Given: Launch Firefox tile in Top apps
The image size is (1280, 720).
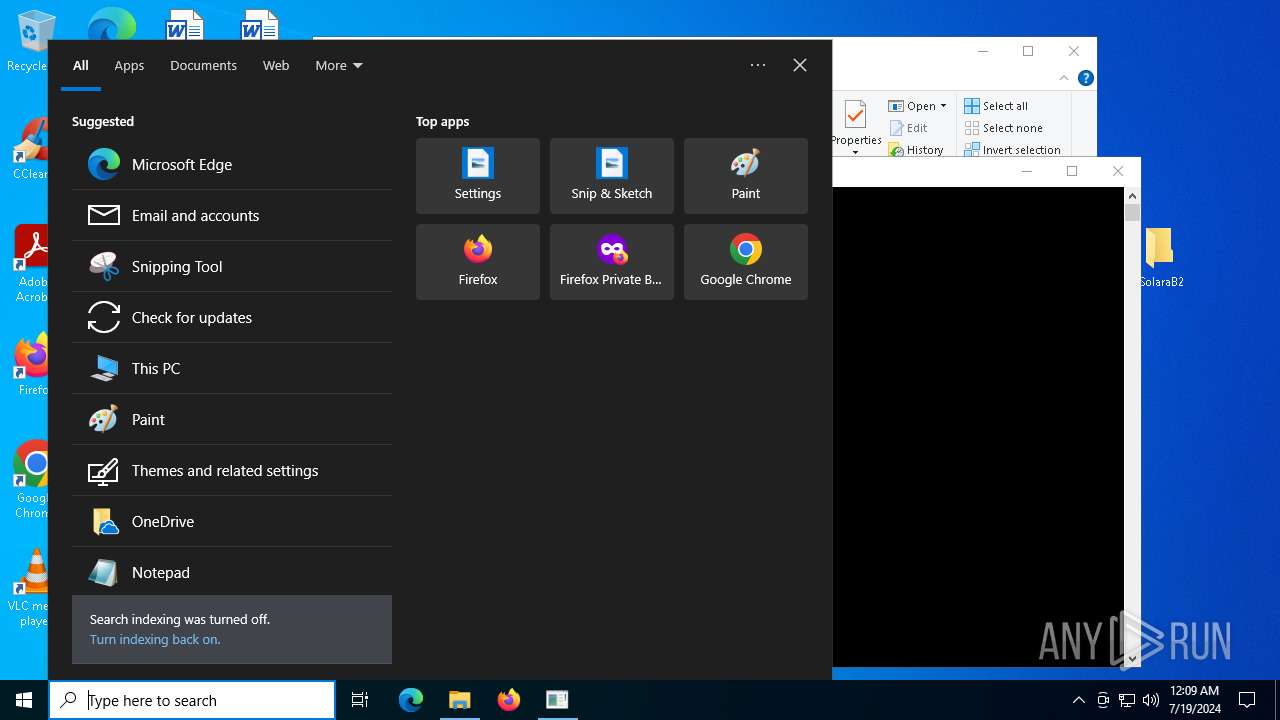Looking at the screenshot, I should 478,262.
